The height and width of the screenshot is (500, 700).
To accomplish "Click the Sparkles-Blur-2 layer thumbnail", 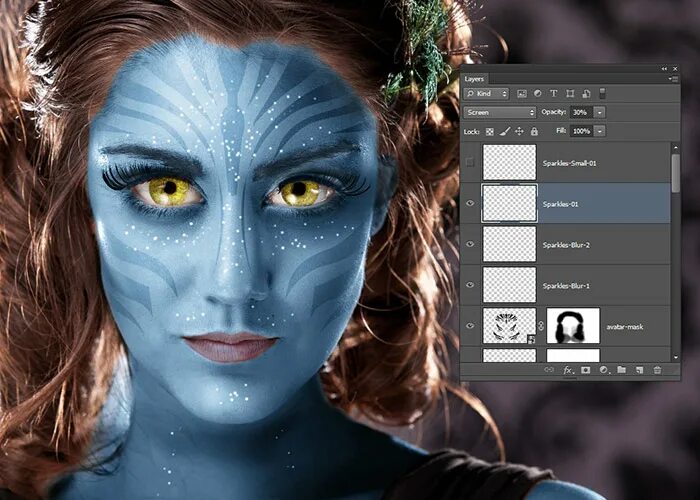I will pos(509,244).
